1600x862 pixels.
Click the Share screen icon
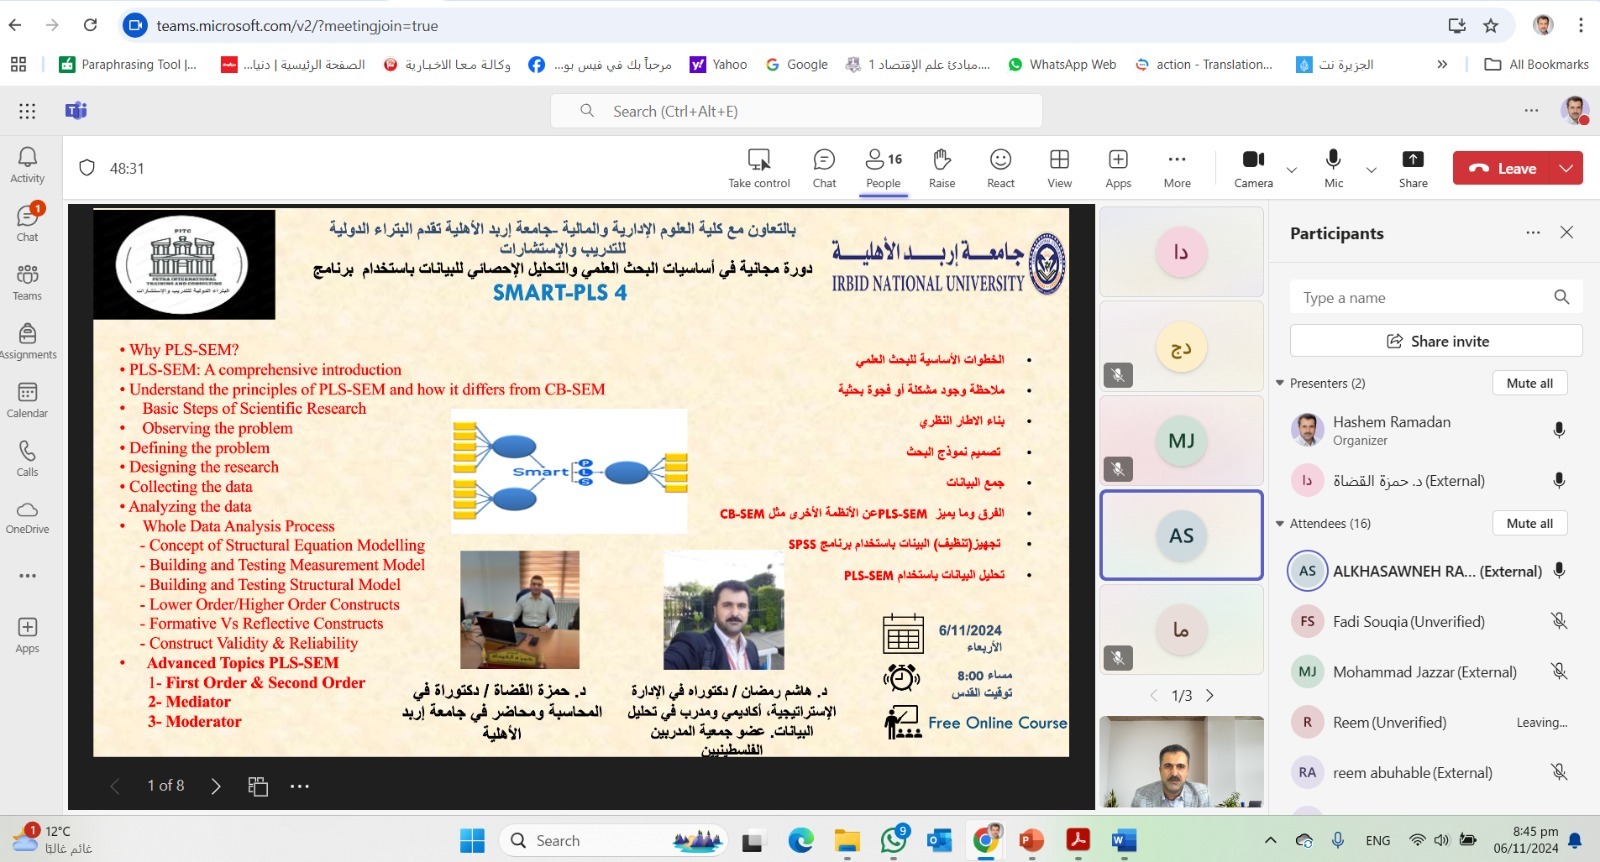pyautogui.click(x=1412, y=160)
